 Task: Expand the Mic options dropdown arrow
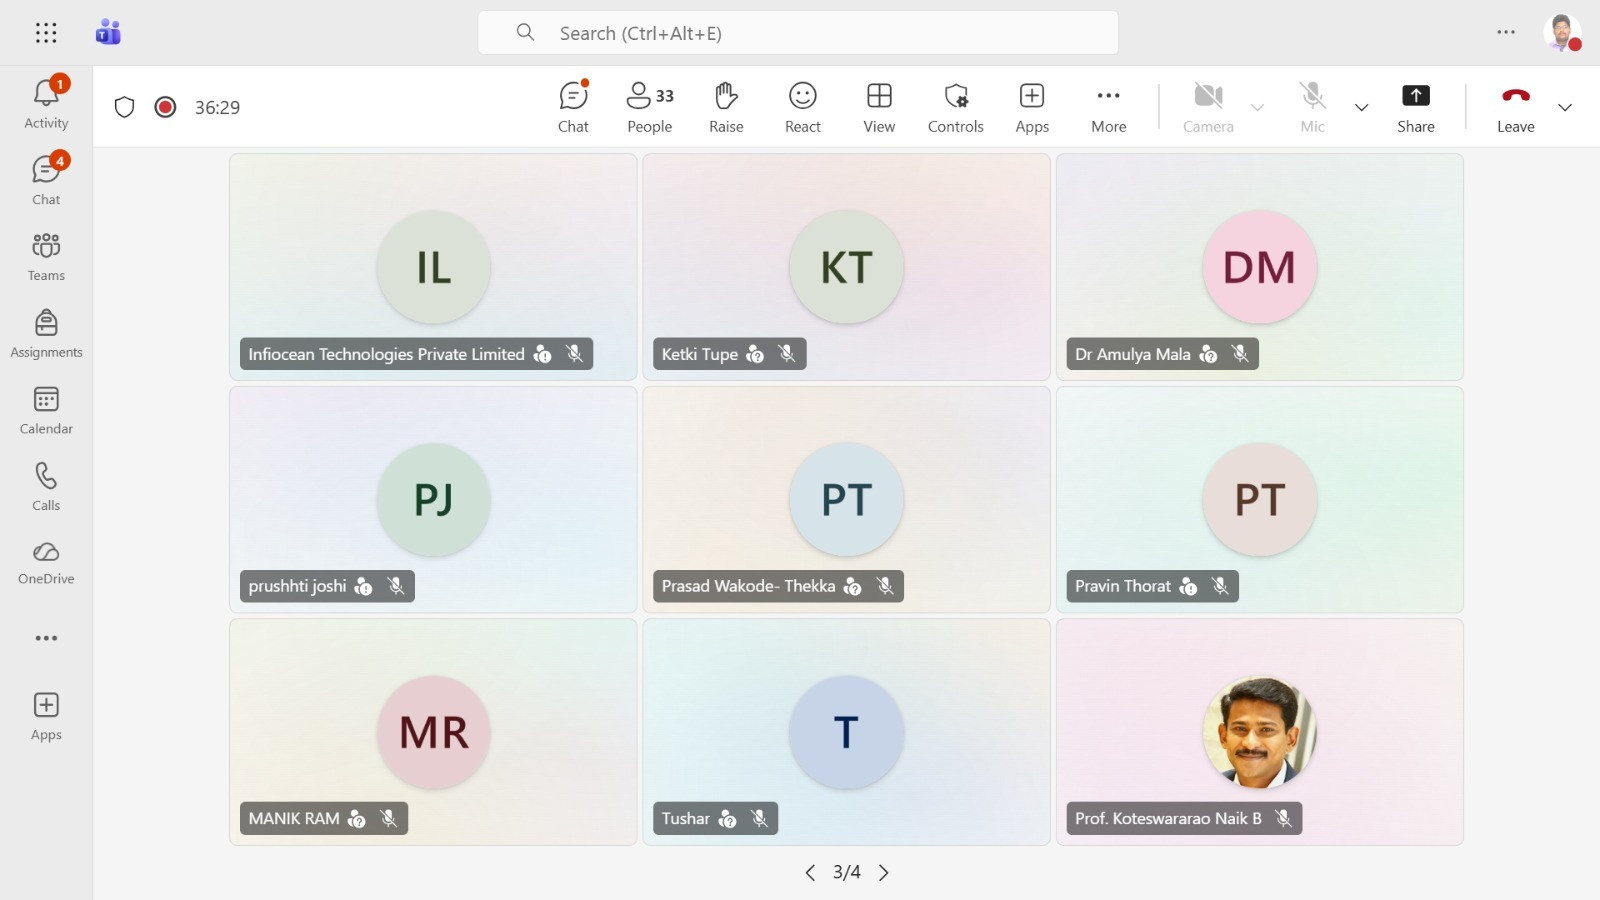coord(1361,107)
